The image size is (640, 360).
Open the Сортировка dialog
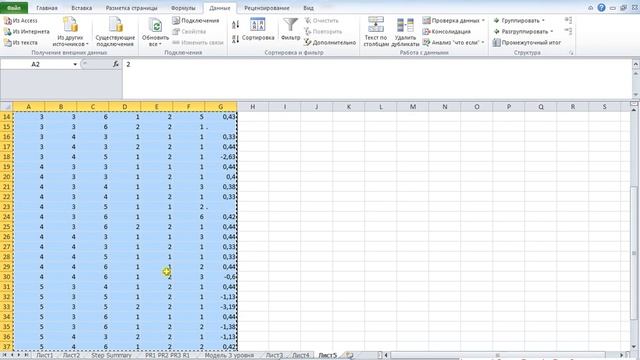pyautogui.click(x=258, y=29)
